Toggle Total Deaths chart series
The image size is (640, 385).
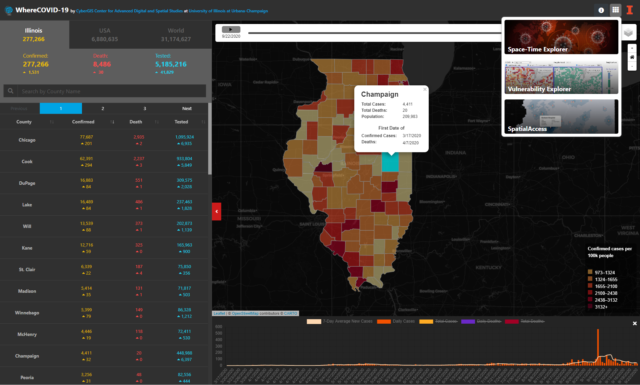[x=524, y=321]
